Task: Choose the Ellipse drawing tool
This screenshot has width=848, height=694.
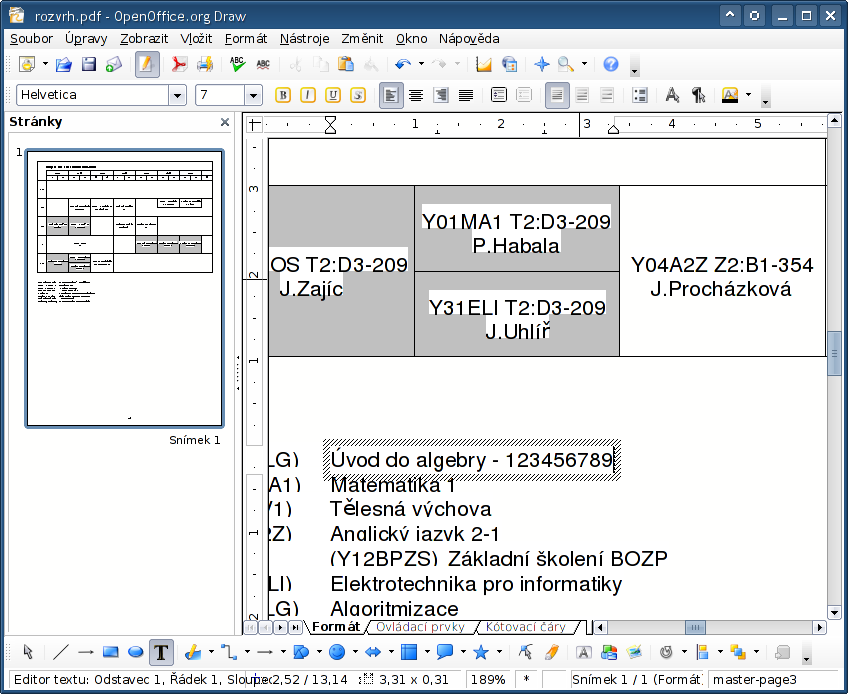Action: [x=136, y=652]
